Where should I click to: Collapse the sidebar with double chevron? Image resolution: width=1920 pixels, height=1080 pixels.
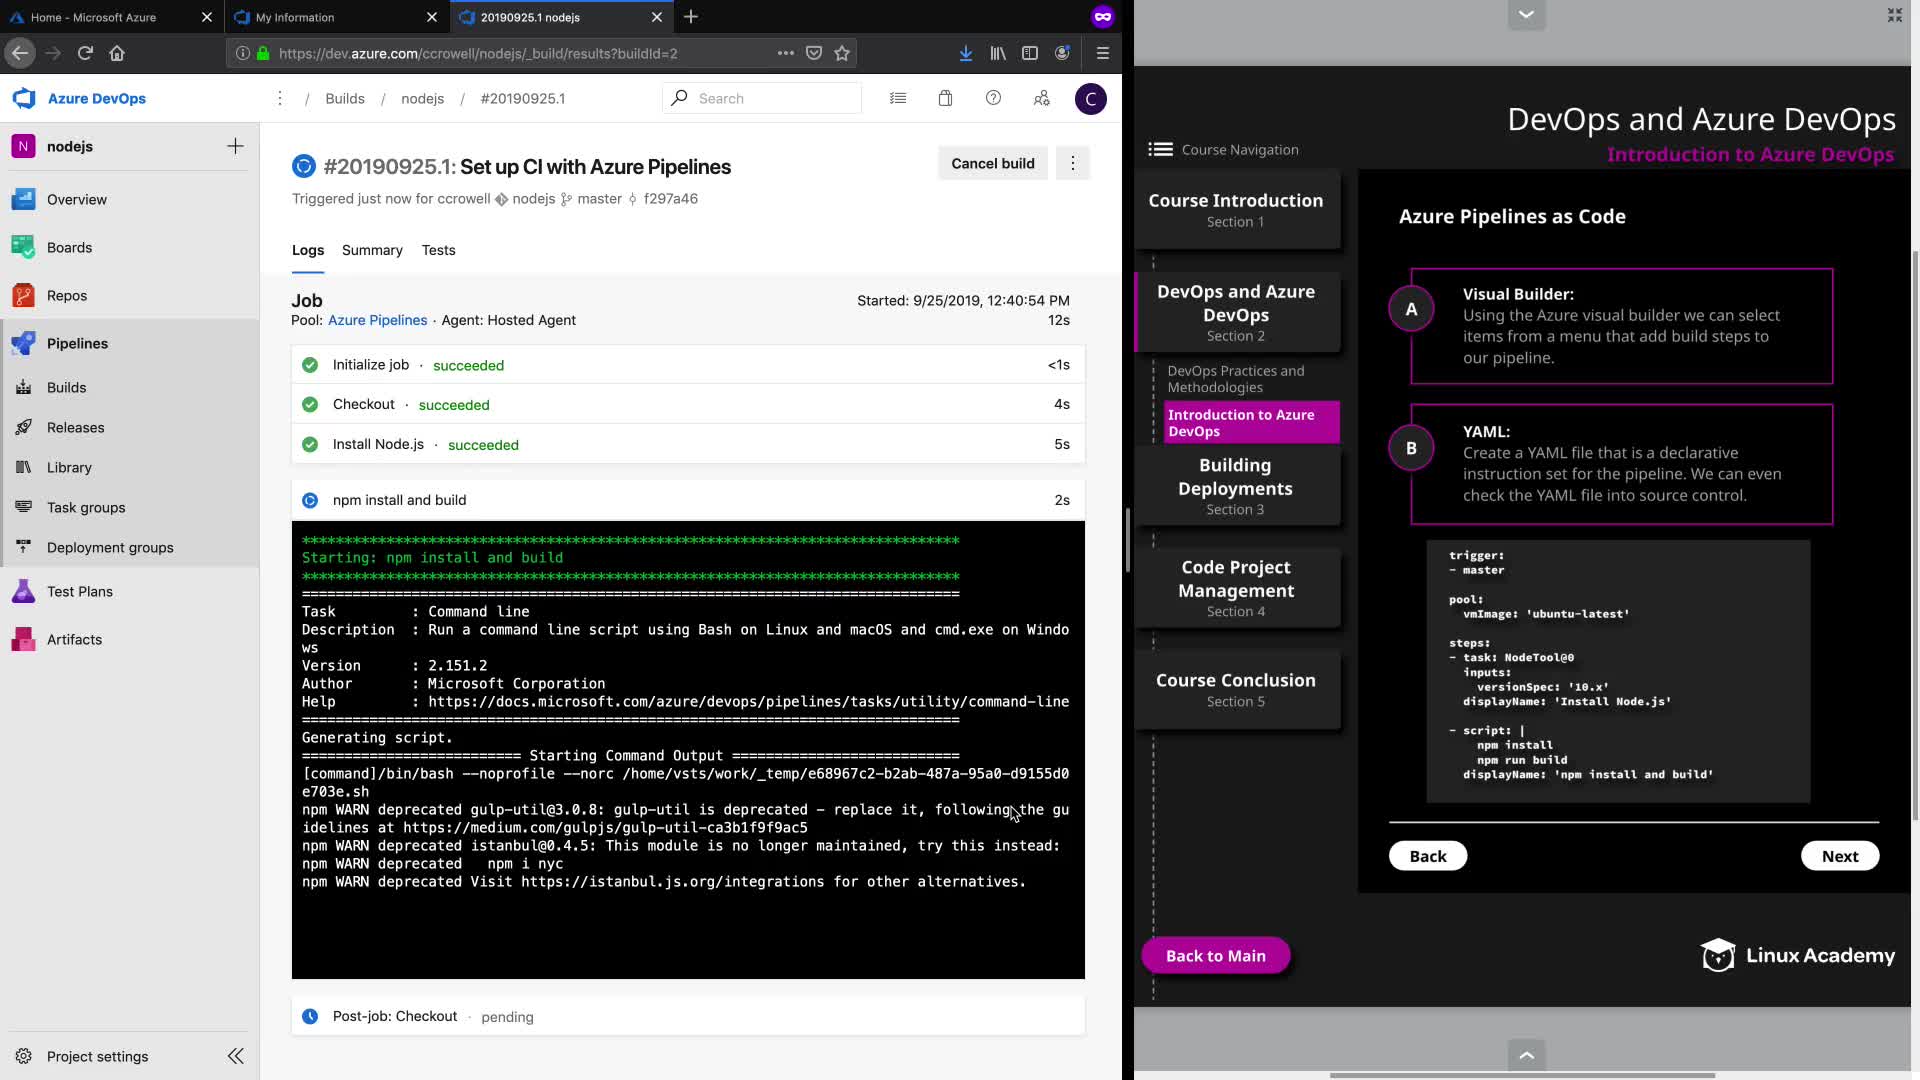click(236, 1056)
